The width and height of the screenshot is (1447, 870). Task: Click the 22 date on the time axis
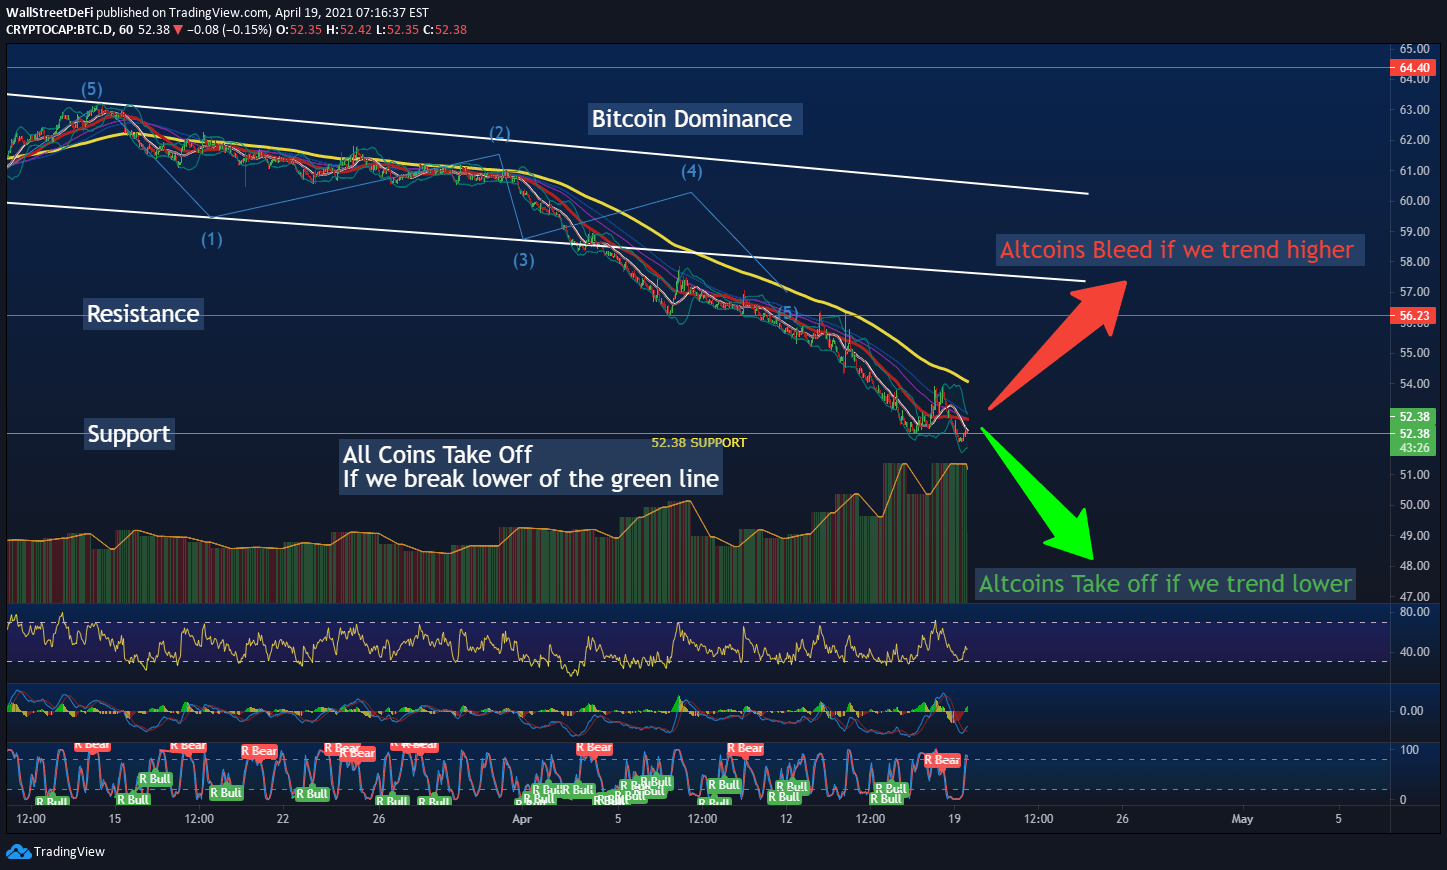[283, 819]
